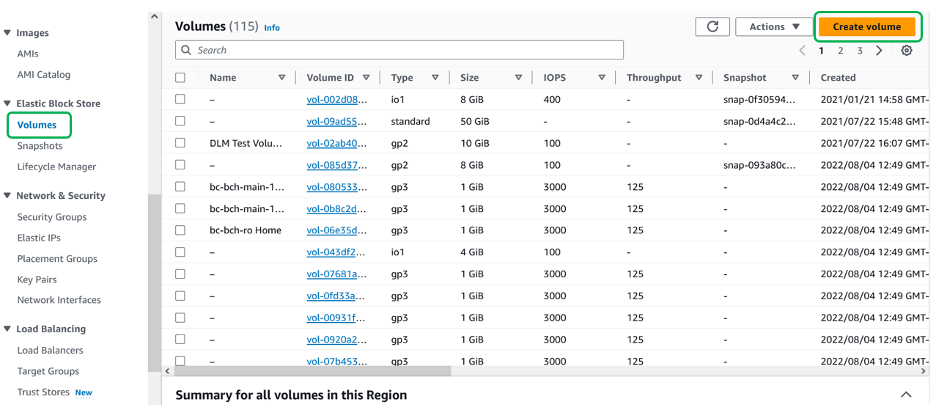Open Key Pairs in sidebar
This screenshot has height=414, width=936.
(x=36, y=279)
